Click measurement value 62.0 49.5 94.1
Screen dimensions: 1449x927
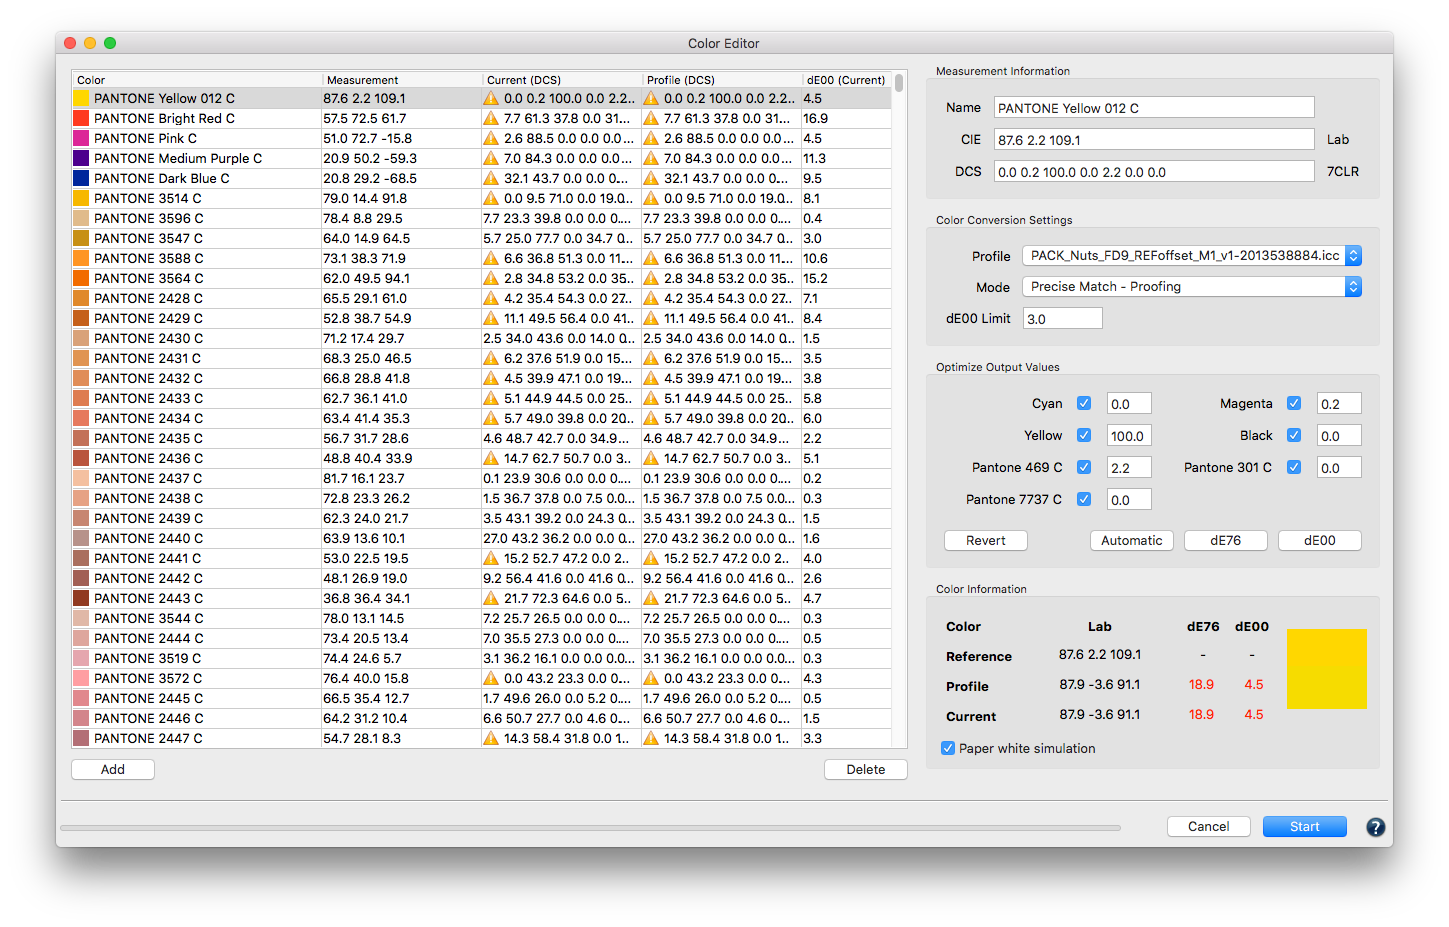click(366, 278)
